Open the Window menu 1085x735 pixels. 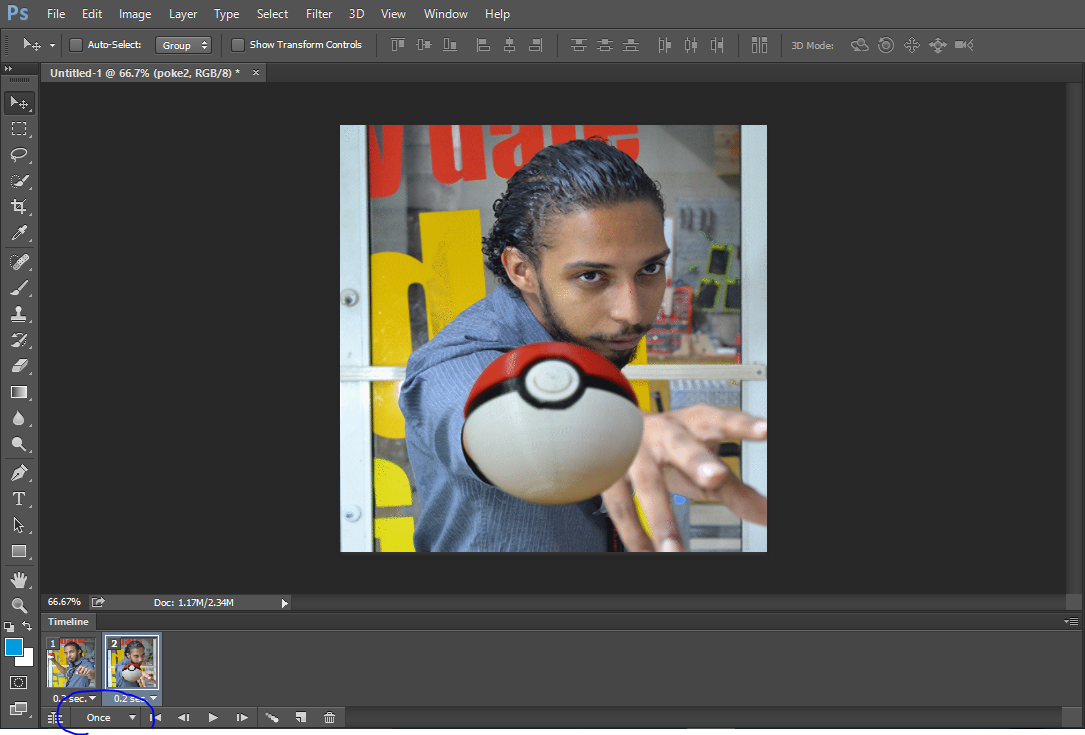click(x=446, y=14)
